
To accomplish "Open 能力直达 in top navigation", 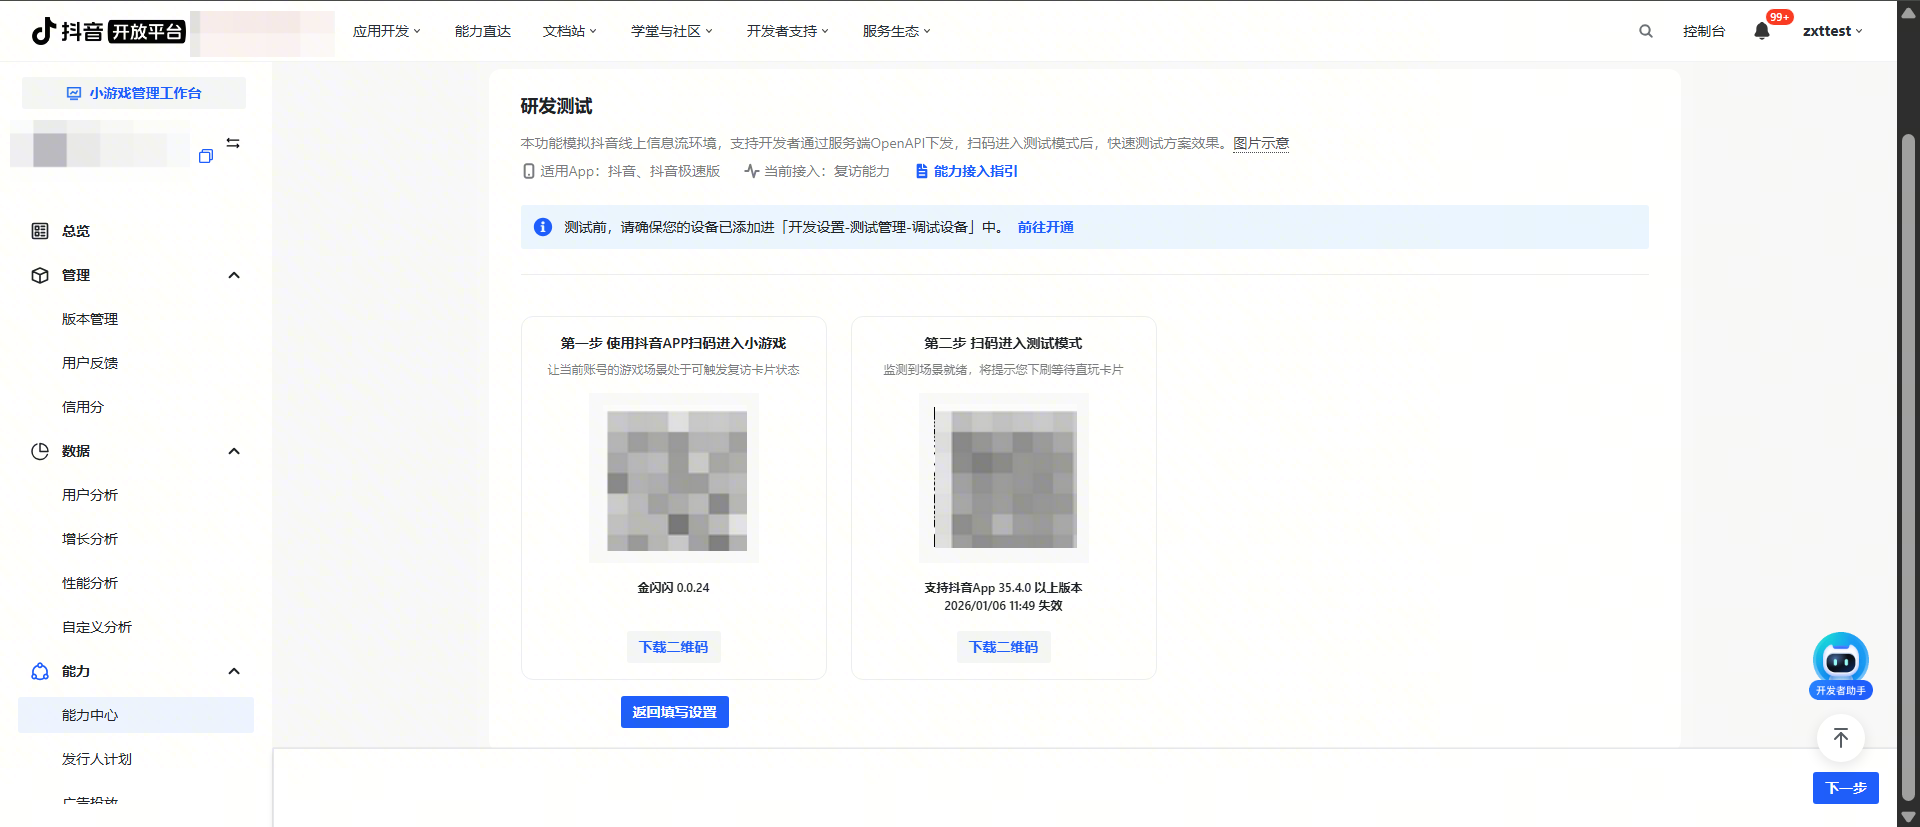I will click(x=482, y=31).
